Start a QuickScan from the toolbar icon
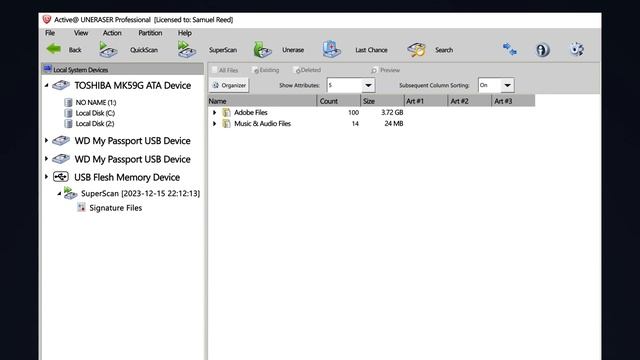 (x=108, y=50)
